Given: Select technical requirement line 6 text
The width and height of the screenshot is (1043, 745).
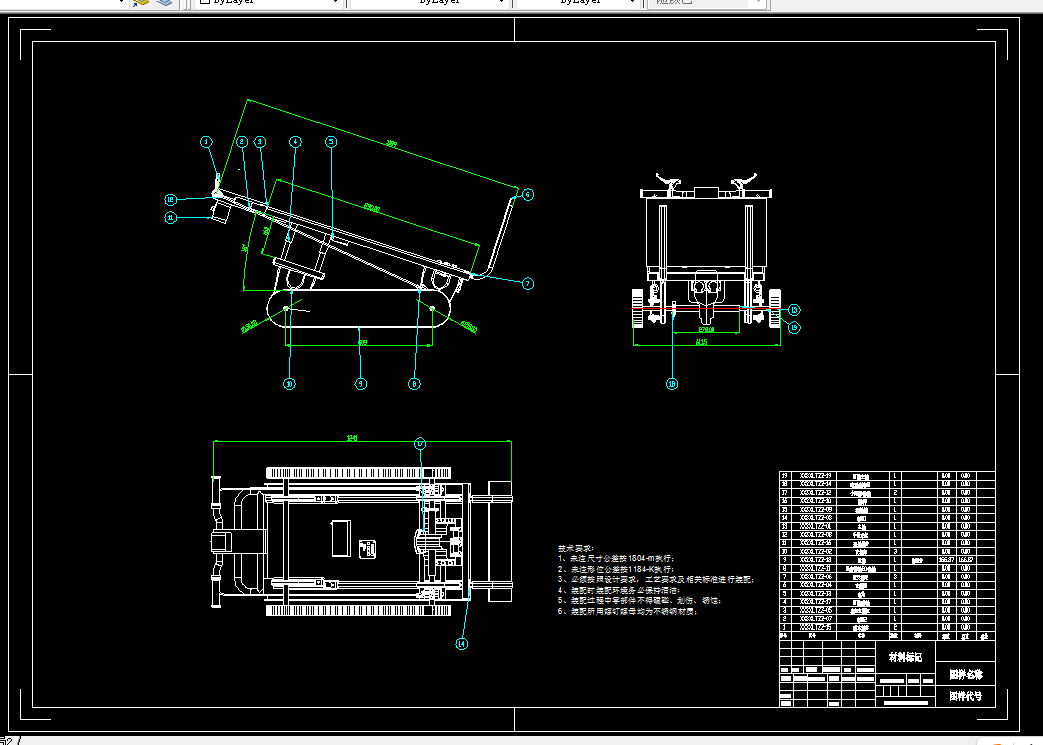Looking at the screenshot, I should [x=627, y=611].
